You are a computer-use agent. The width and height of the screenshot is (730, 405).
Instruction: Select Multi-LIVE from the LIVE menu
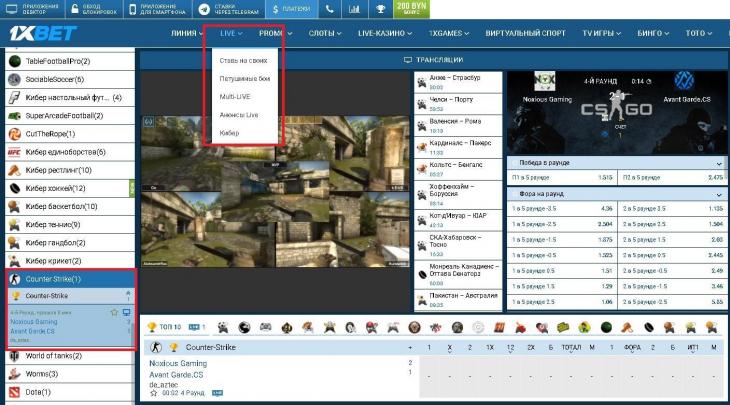[x=234, y=96]
